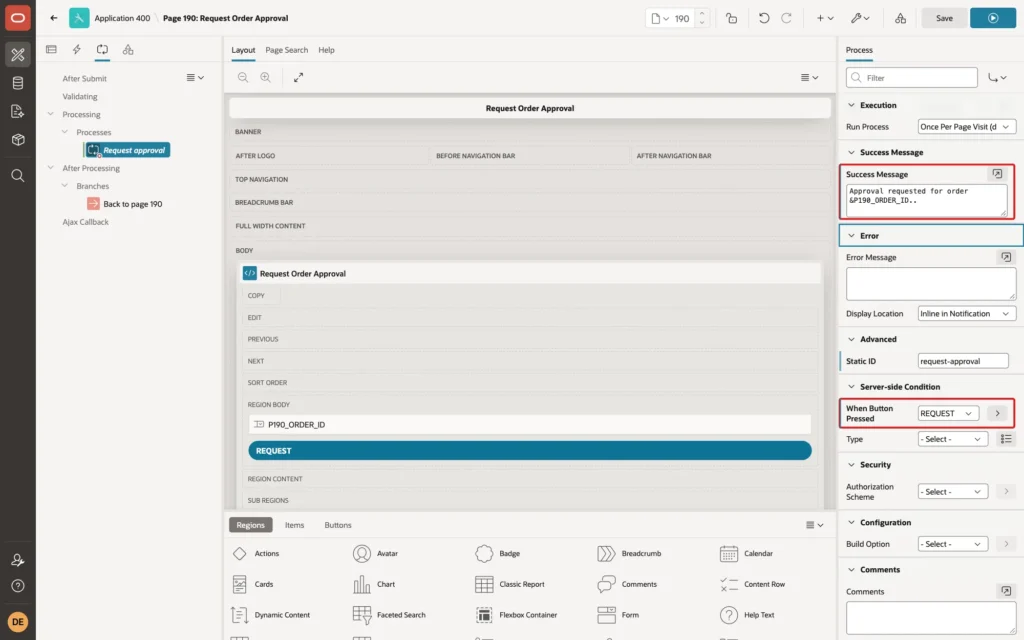Select the REQUEST button in layout
The height and width of the screenshot is (640, 1024).
530,451
